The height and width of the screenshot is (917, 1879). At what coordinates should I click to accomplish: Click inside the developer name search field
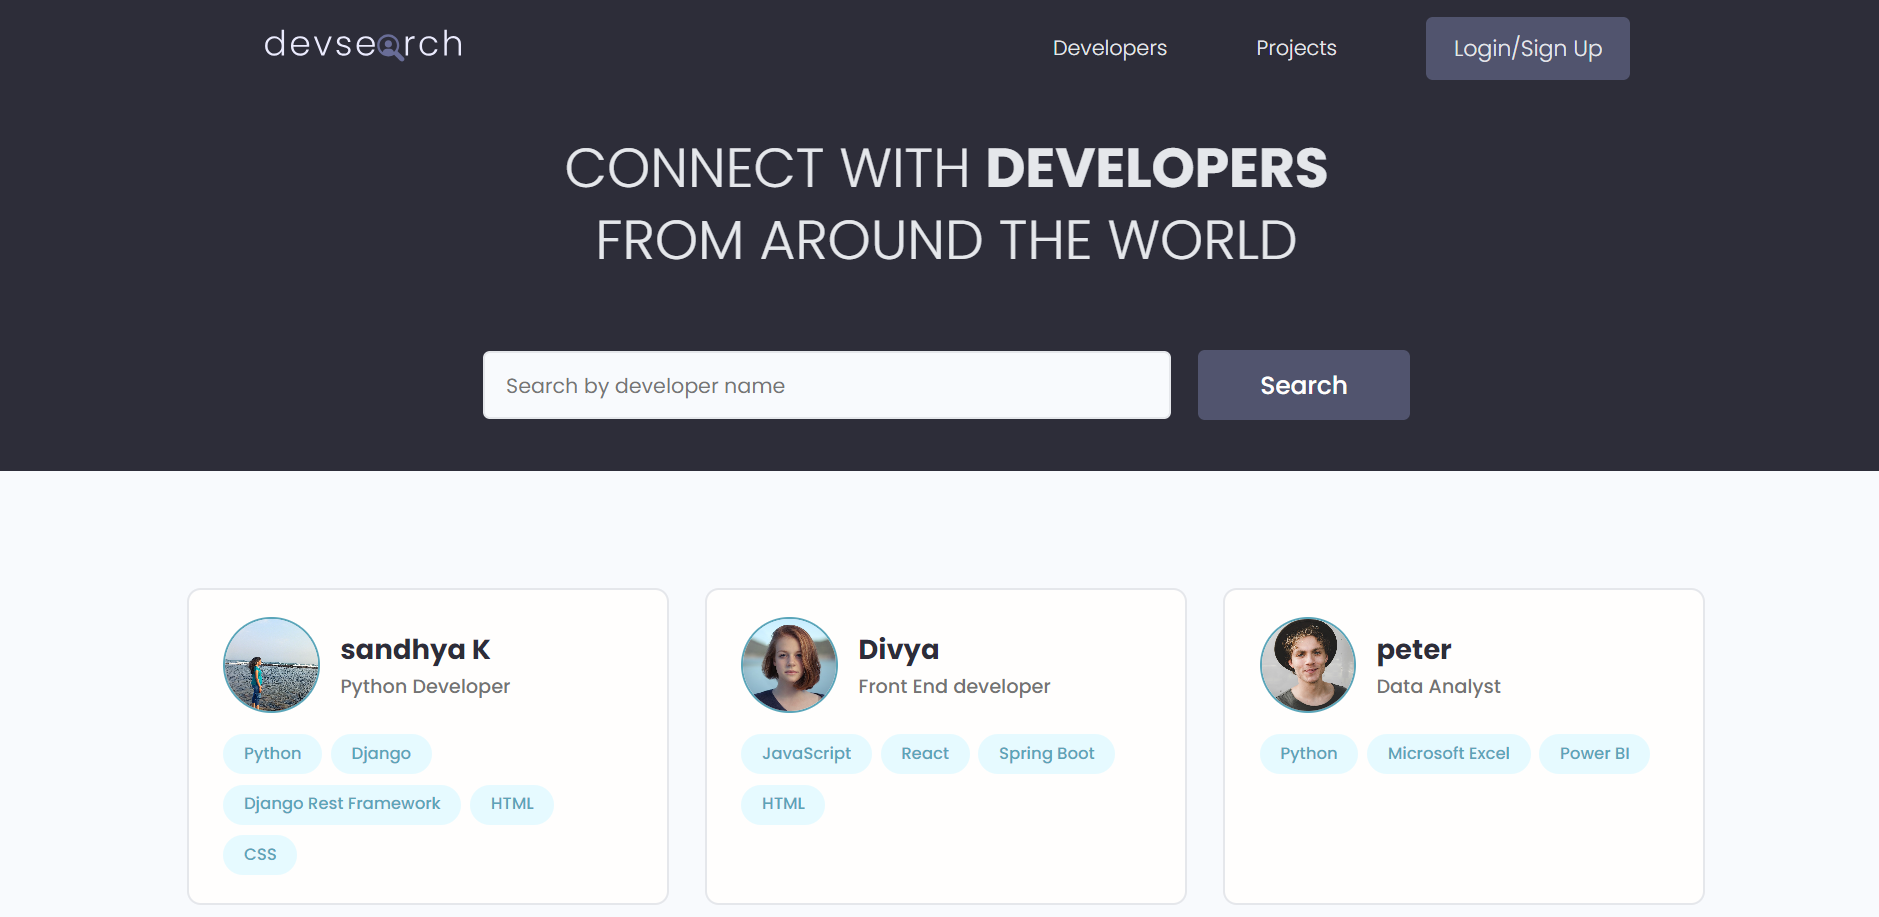coord(826,385)
